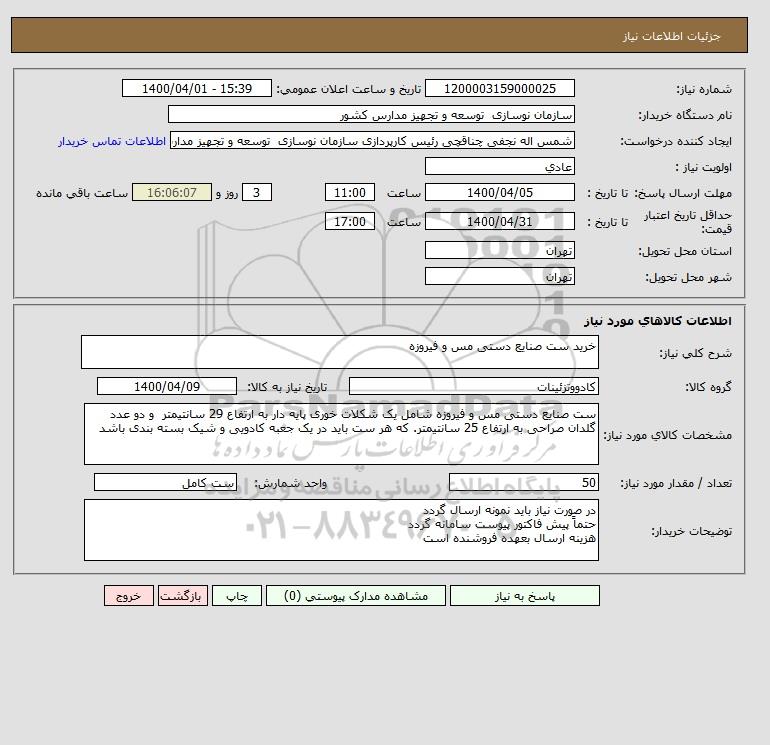Click the delivery city field 'تهران'
Viewport: 770px width, 745px height.
(x=499, y=276)
